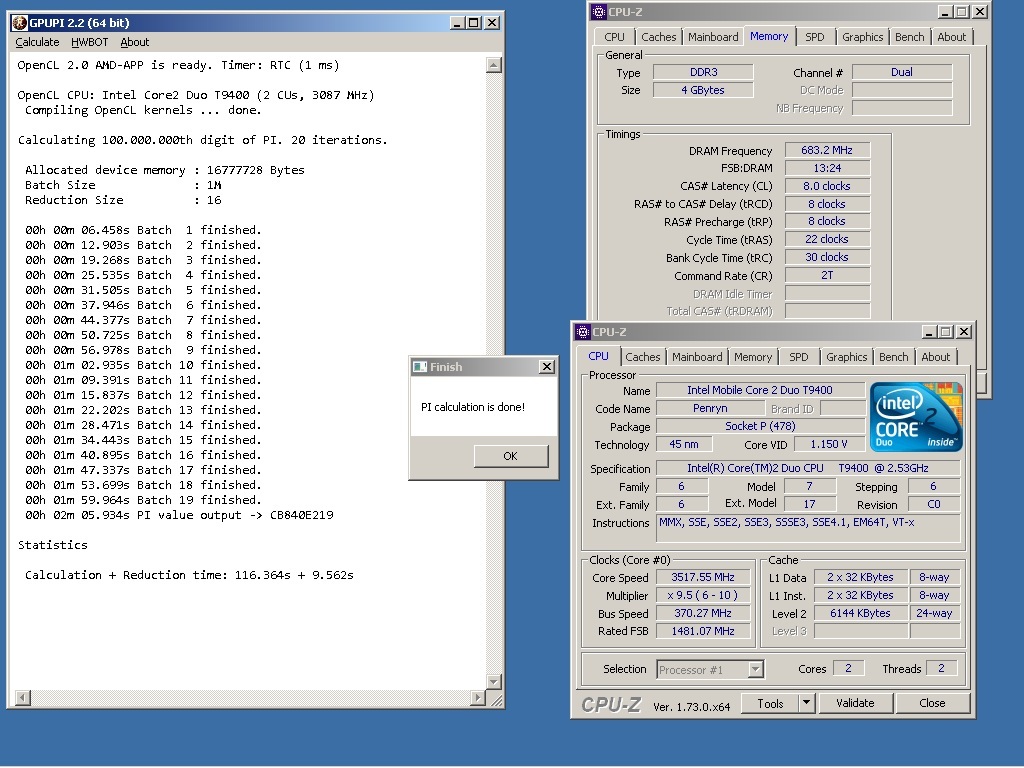The height and width of the screenshot is (768, 1024).
Task: Open the Processor #1 selection dropdown
Action: tap(756, 669)
